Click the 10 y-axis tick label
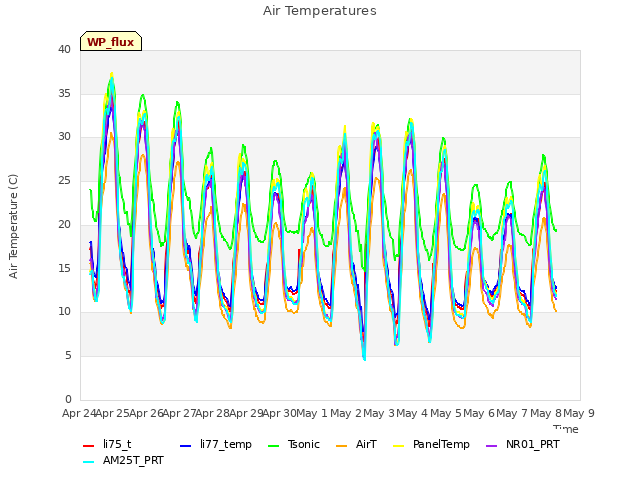This screenshot has height=480, width=640. point(64,312)
